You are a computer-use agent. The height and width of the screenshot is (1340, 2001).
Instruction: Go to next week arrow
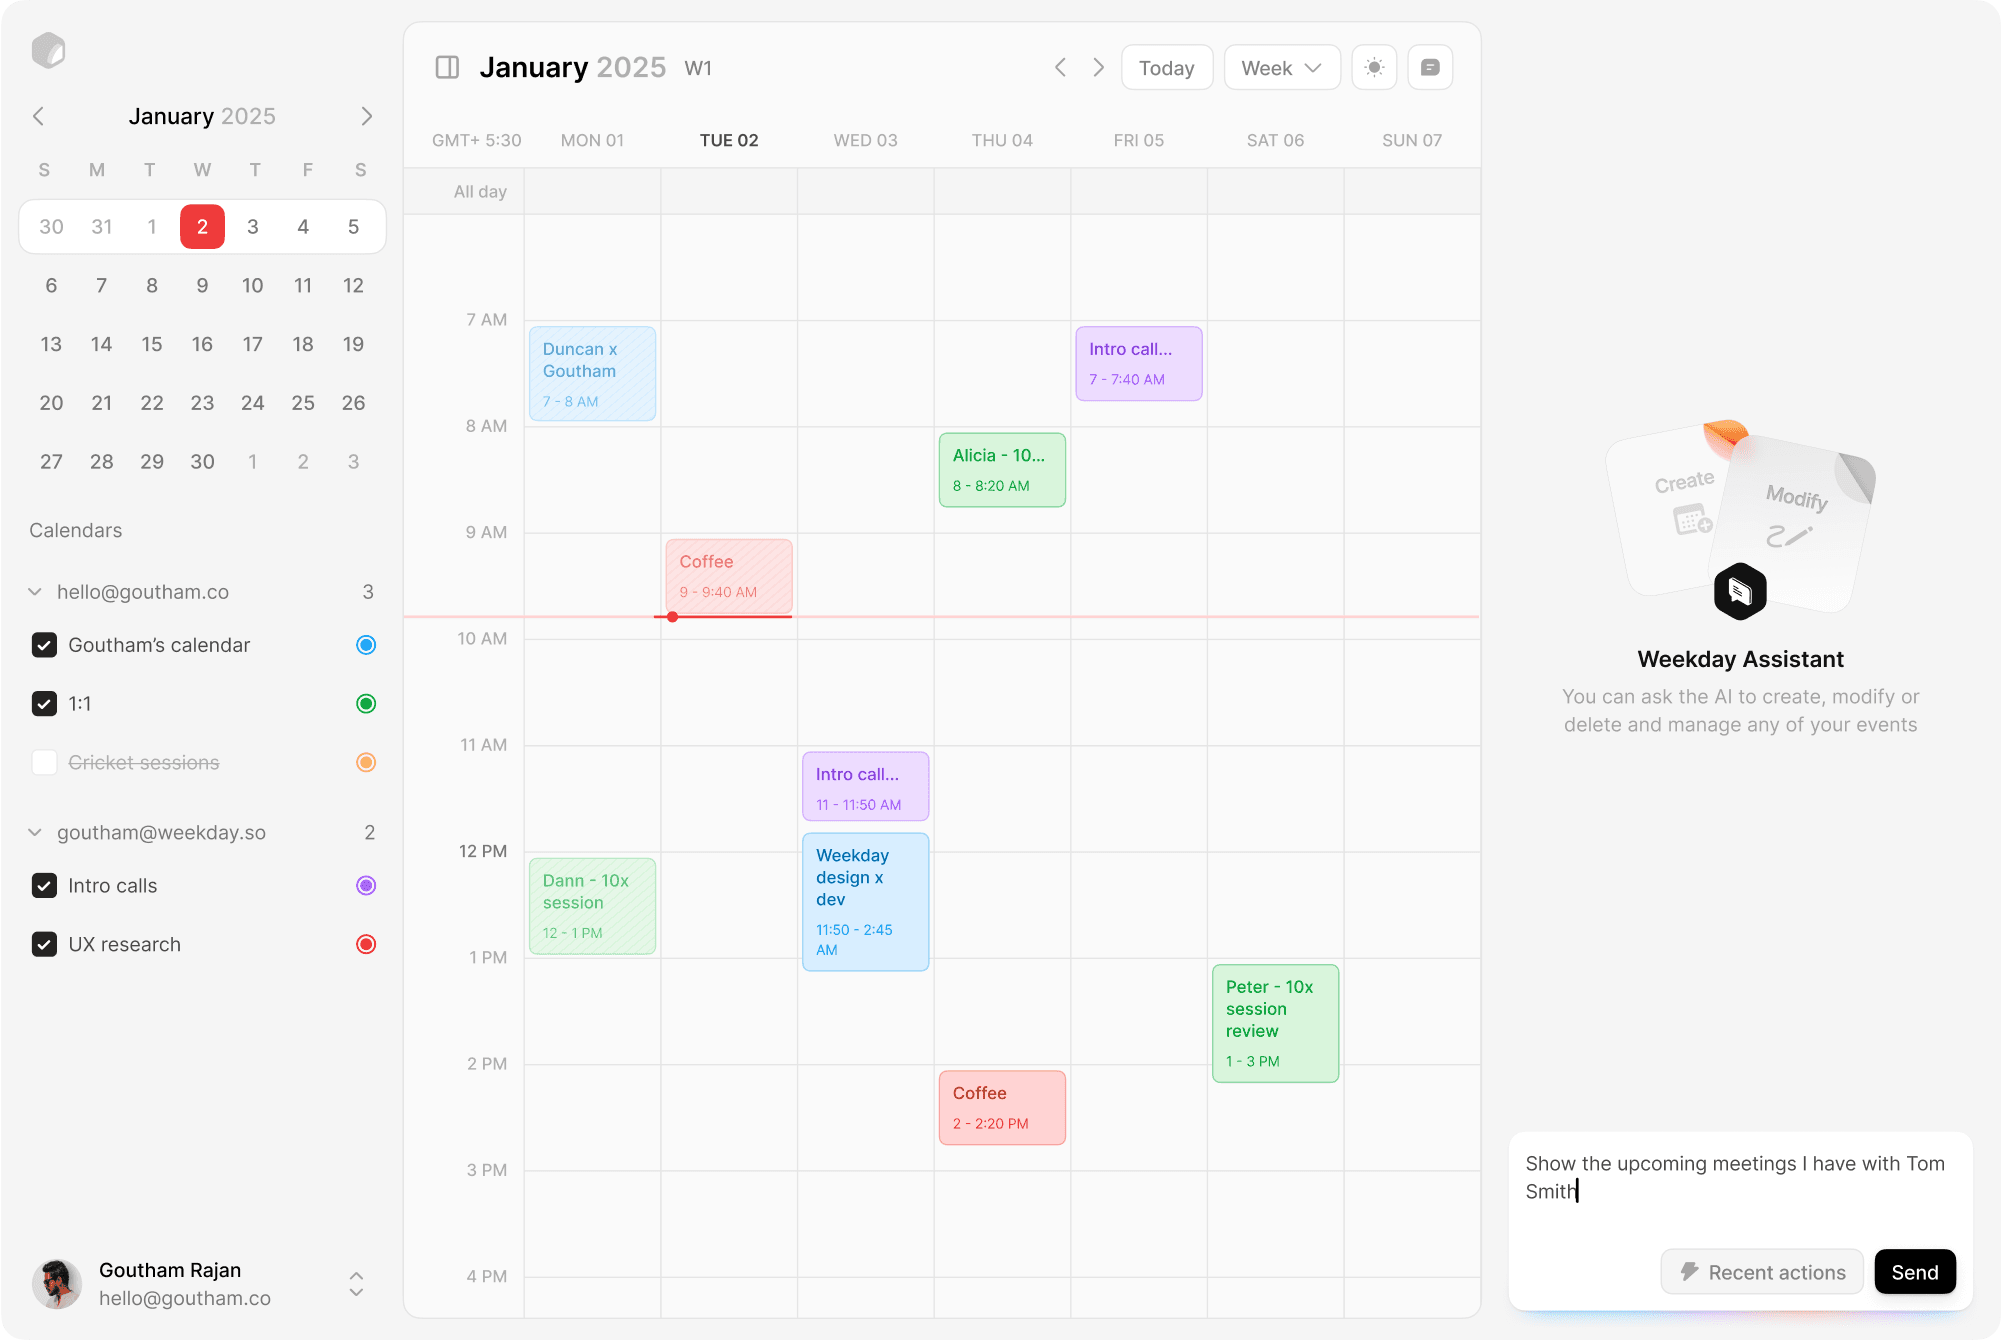click(x=1098, y=68)
